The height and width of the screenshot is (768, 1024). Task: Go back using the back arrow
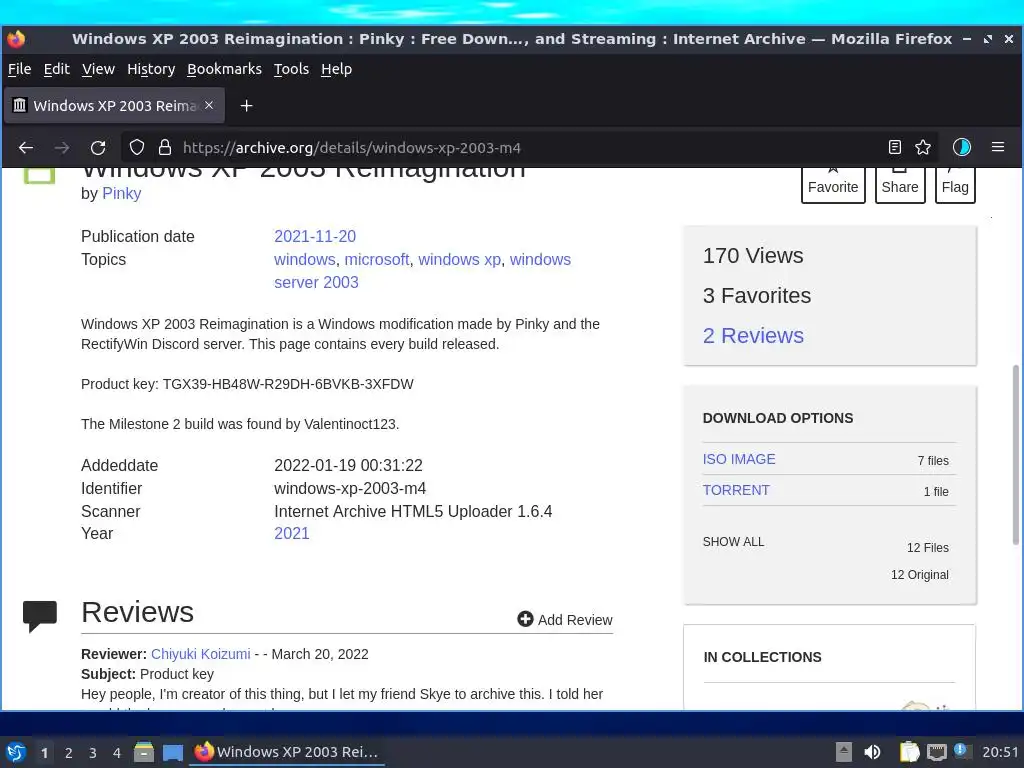click(x=26, y=148)
